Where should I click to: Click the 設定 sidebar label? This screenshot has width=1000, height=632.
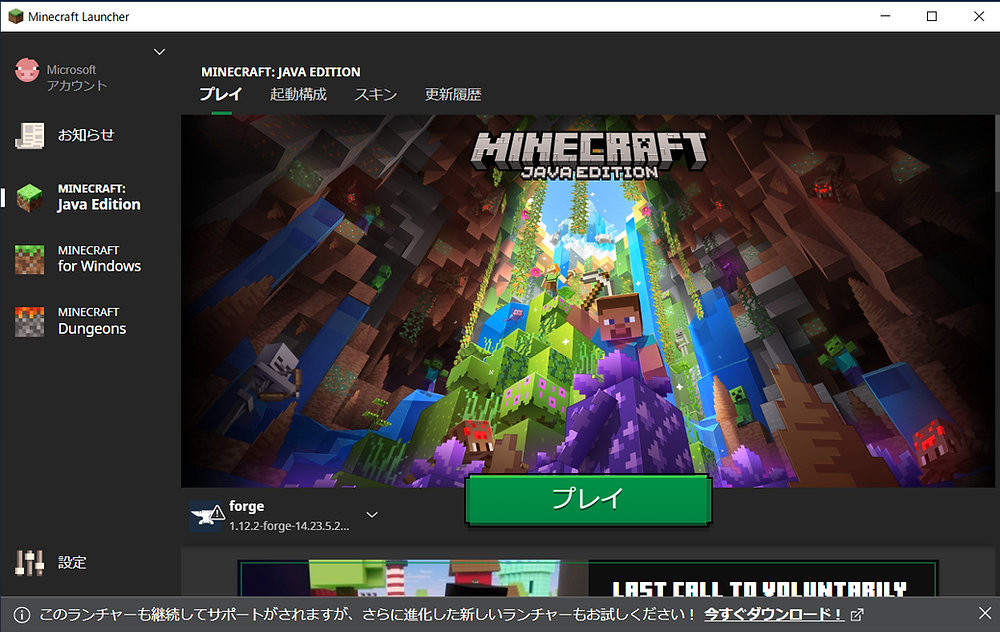tap(72, 562)
